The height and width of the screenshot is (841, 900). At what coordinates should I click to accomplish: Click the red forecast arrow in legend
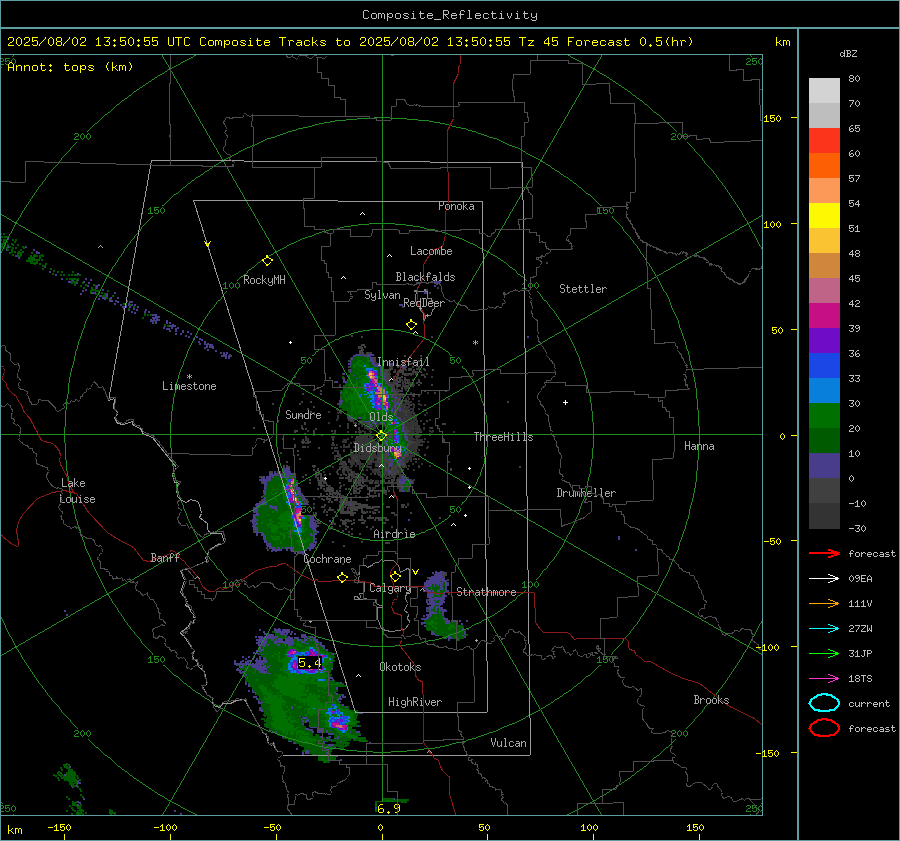824,553
